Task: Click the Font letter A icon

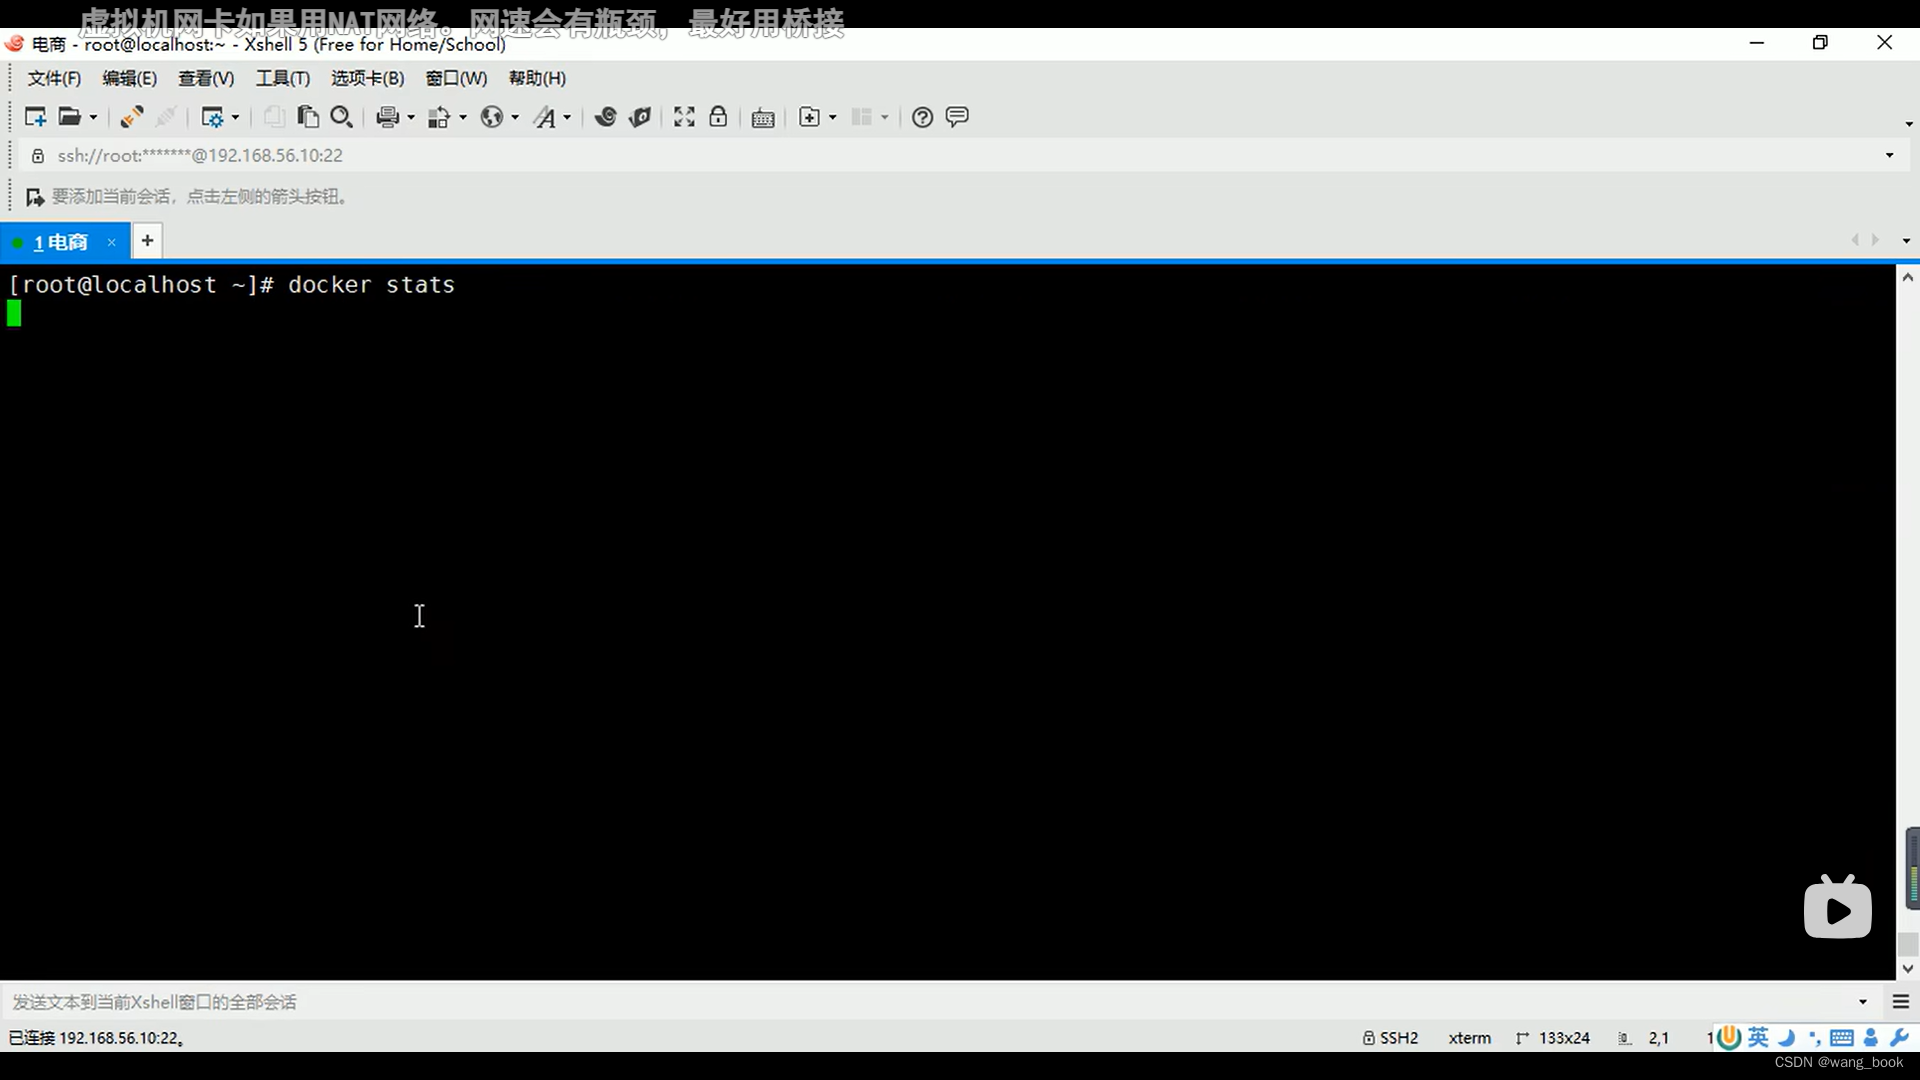Action: coord(544,117)
